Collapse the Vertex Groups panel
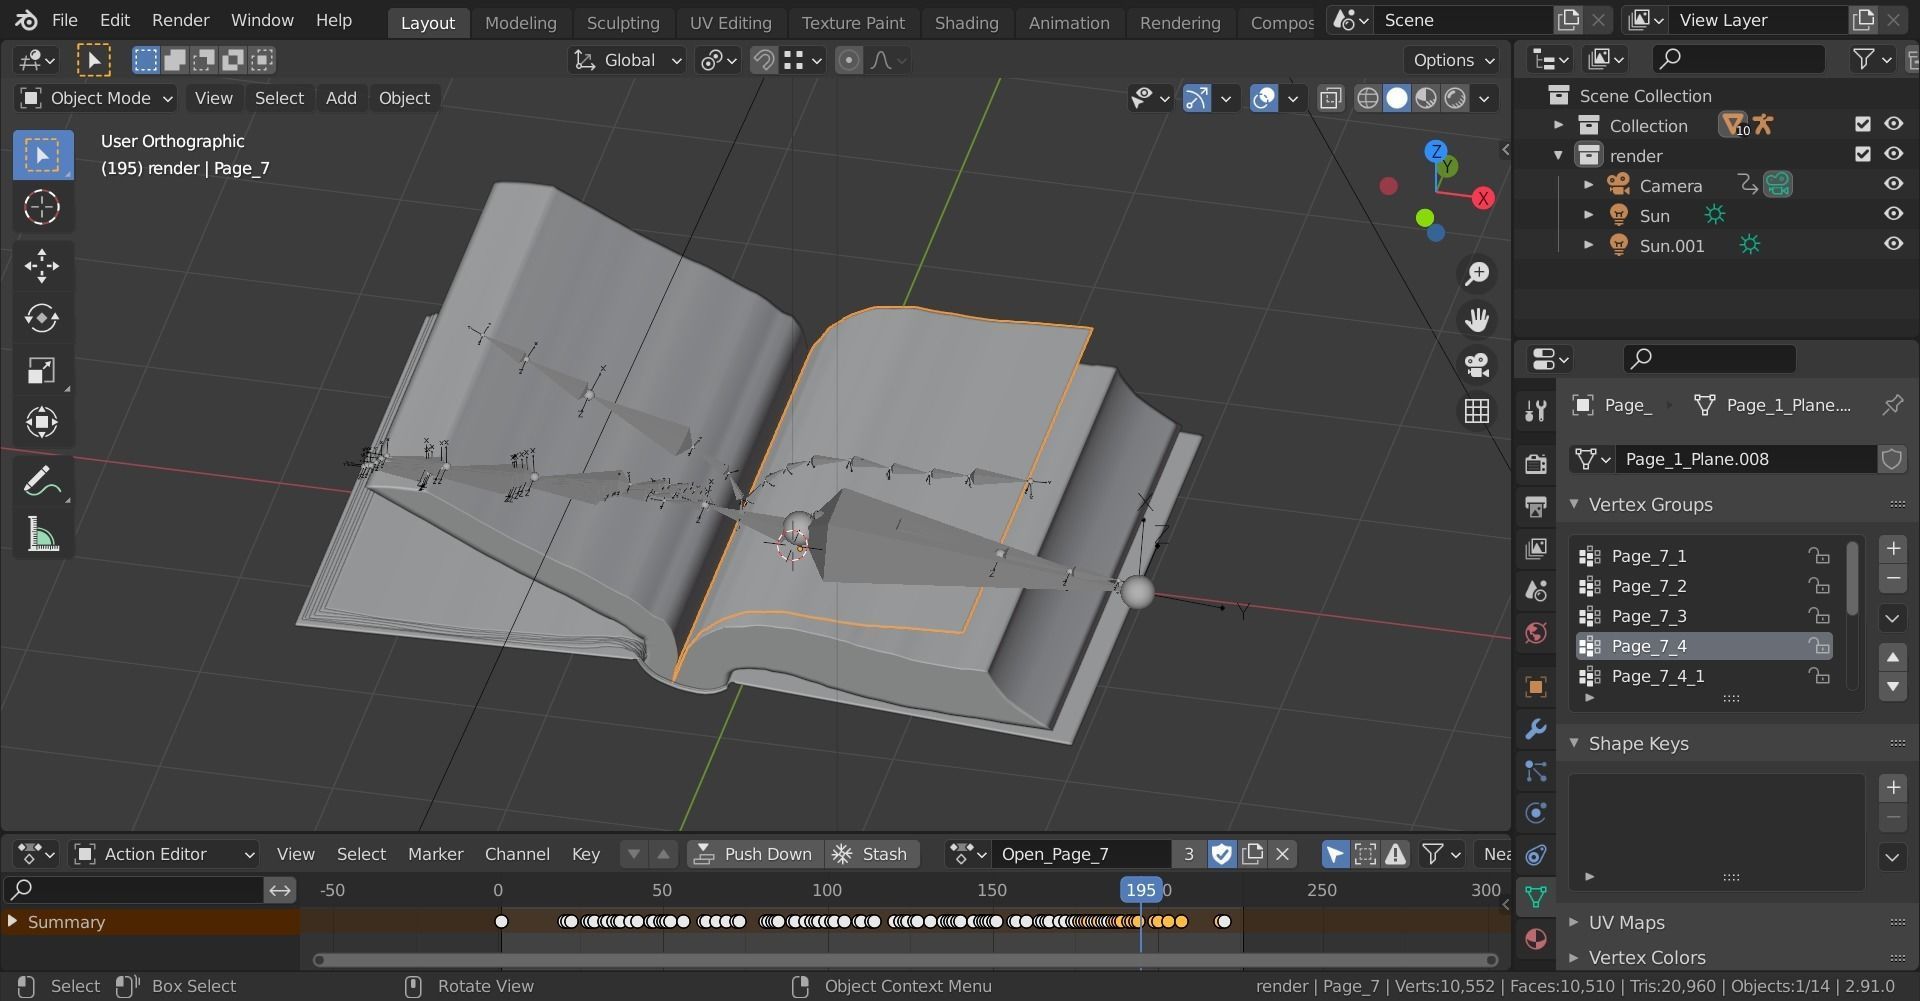 [1574, 504]
